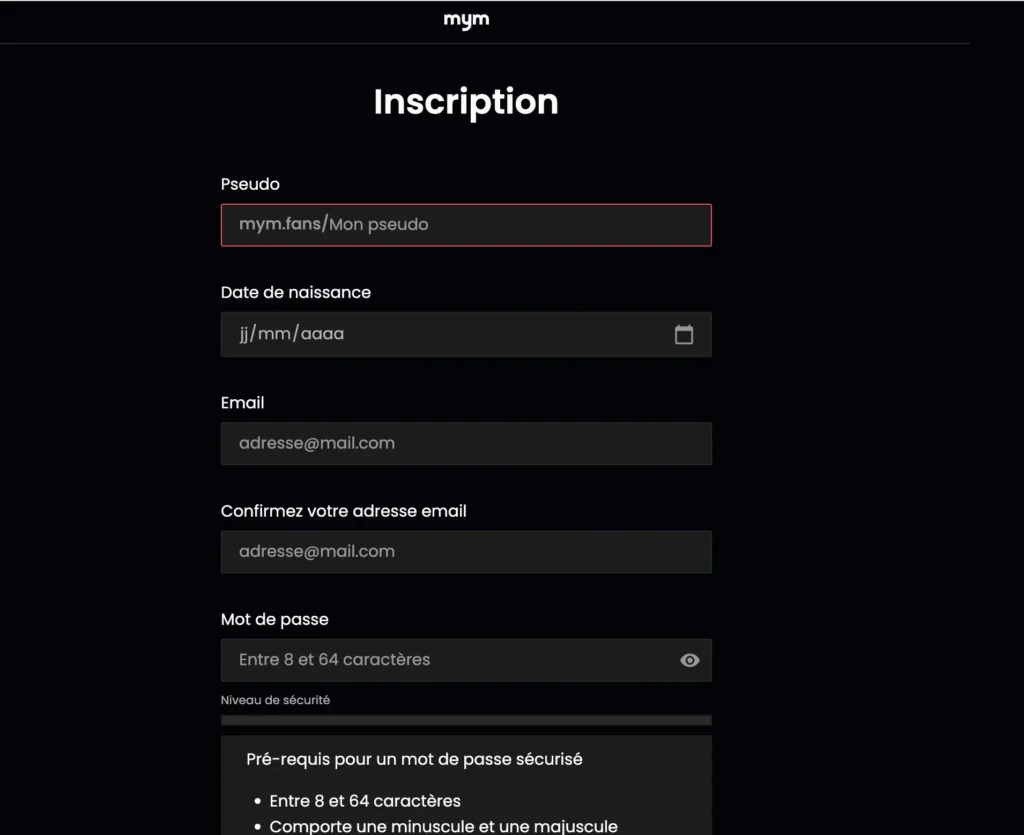Click the highlighted Pseudo field border
This screenshot has width=1024, height=835.
(x=466, y=225)
